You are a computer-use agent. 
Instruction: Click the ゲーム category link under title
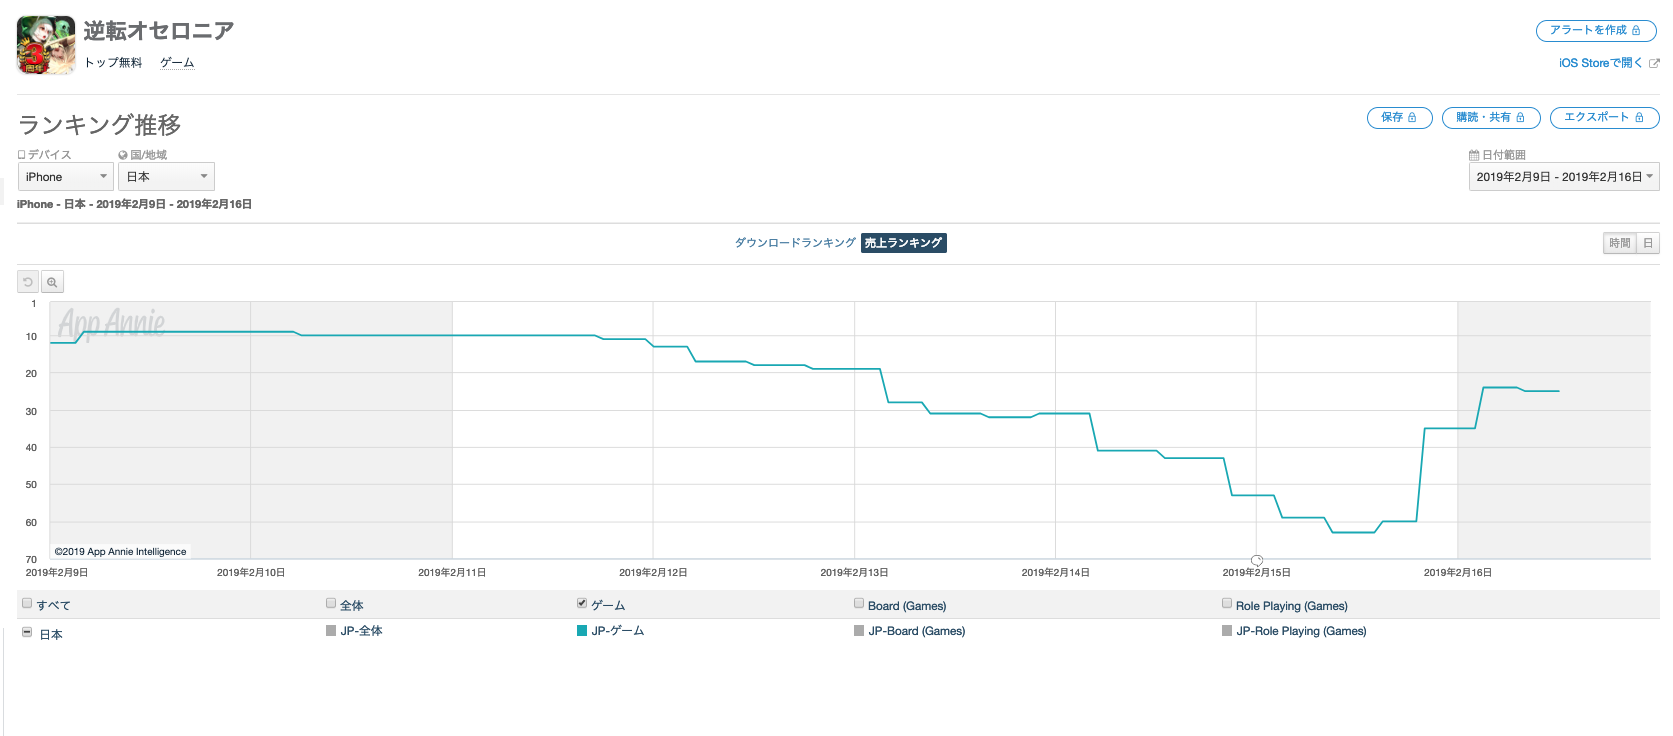click(x=177, y=63)
